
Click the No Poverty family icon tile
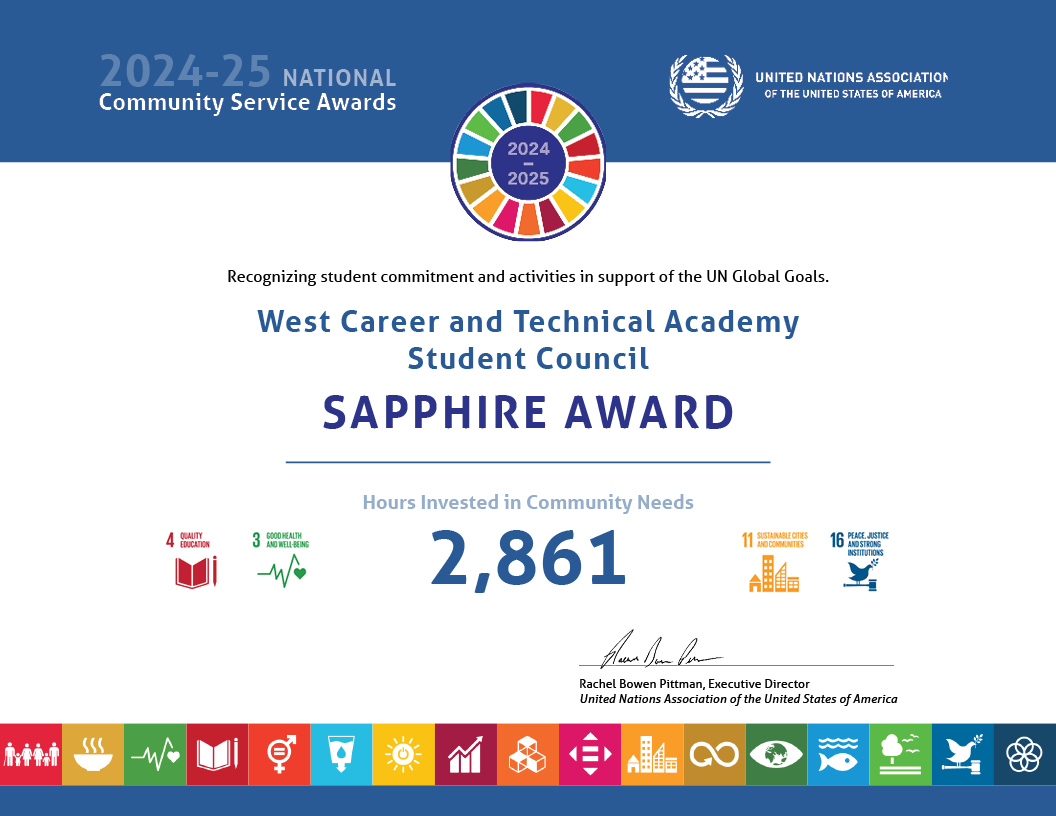point(31,754)
